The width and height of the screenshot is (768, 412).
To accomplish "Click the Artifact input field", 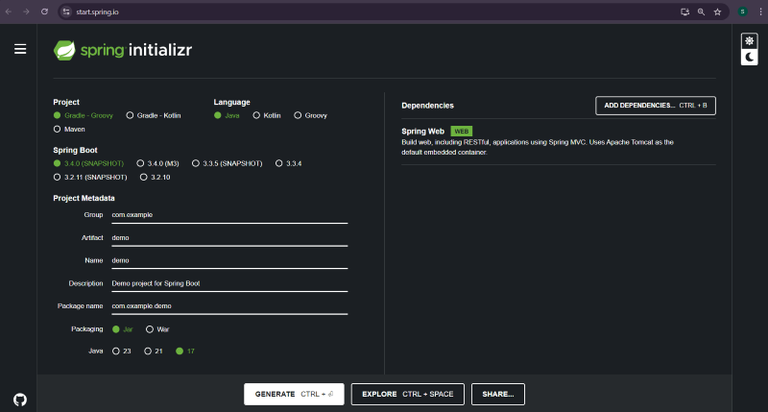I will pyautogui.click(x=230, y=238).
